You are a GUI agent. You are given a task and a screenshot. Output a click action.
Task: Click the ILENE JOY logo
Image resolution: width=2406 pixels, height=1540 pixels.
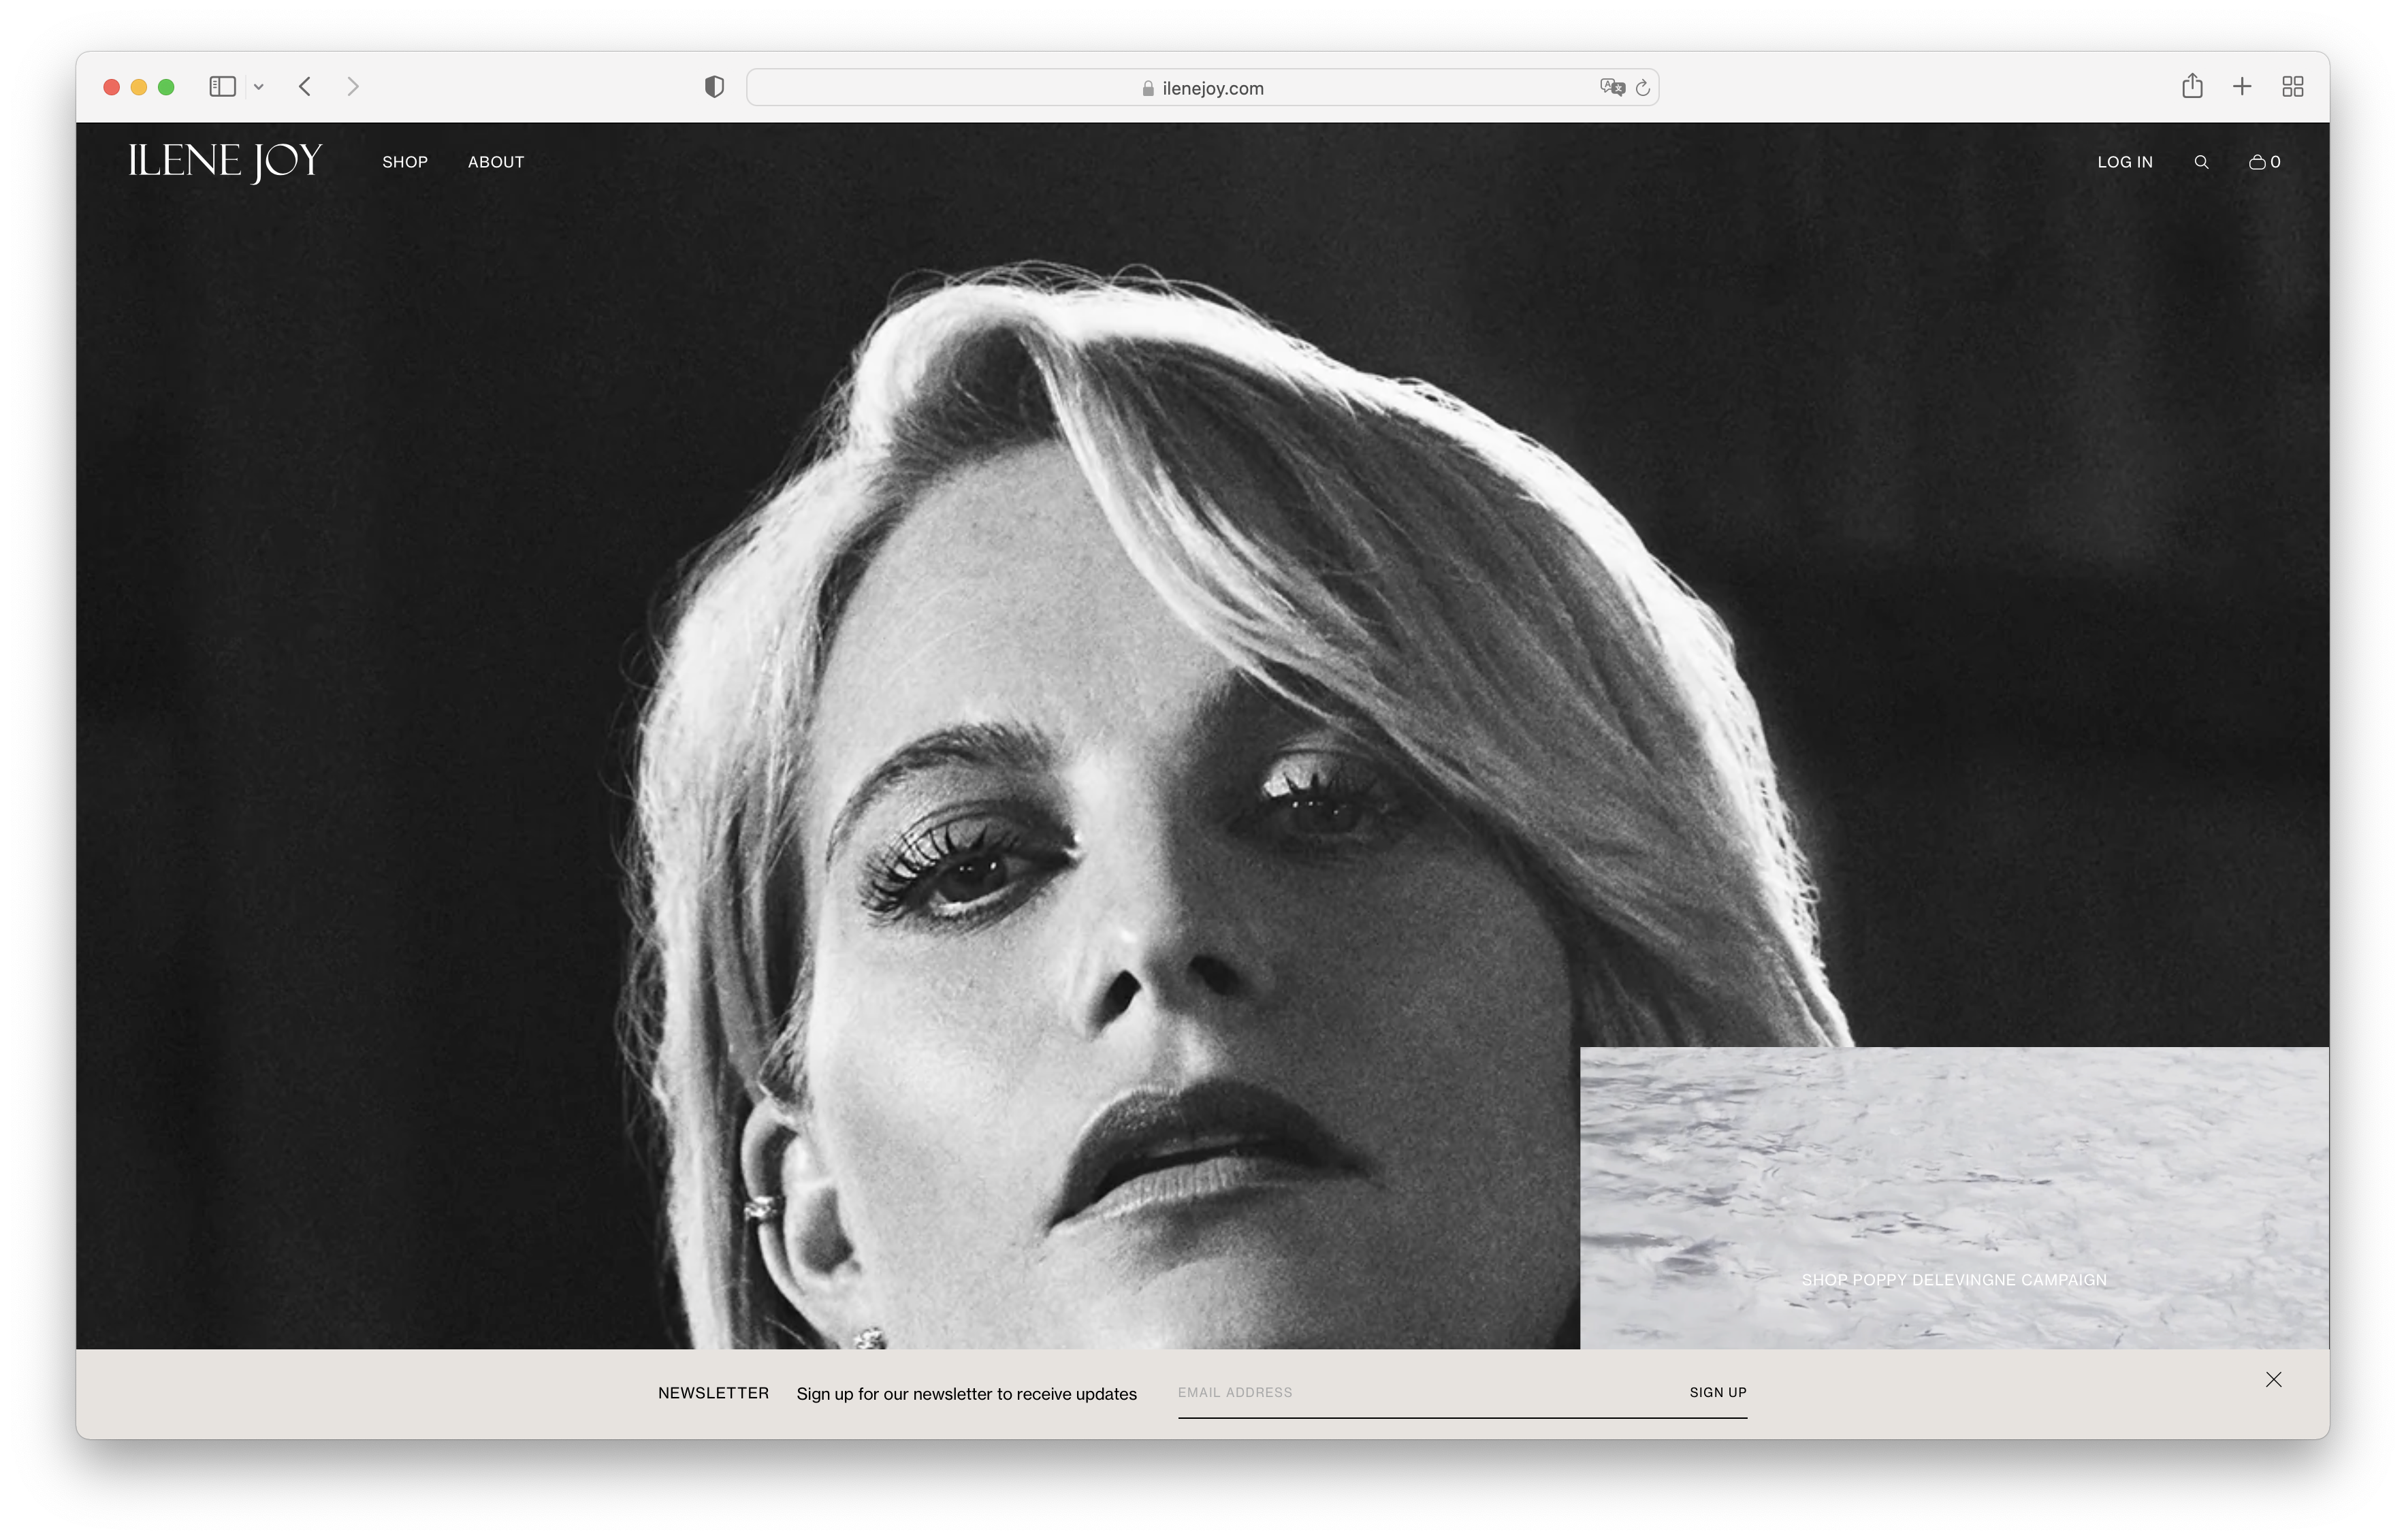point(225,162)
